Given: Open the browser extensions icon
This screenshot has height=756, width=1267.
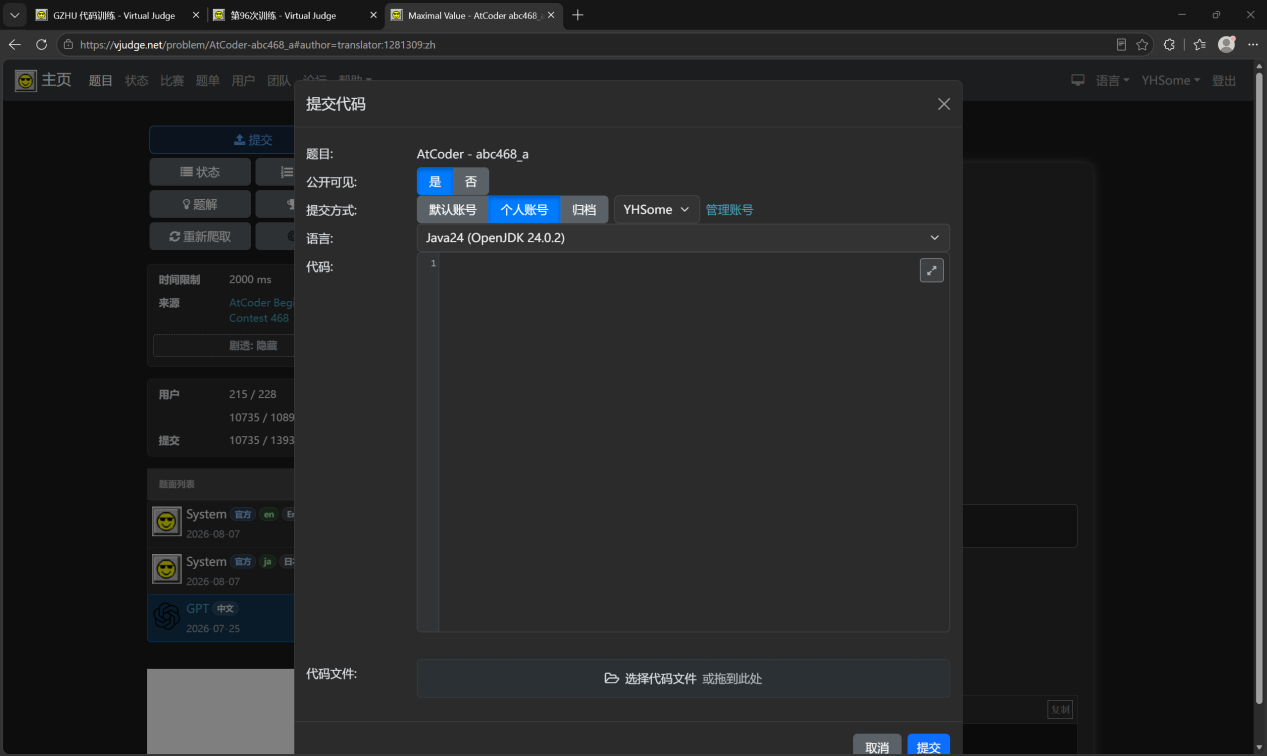Looking at the screenshot, I should point(1169,44).
